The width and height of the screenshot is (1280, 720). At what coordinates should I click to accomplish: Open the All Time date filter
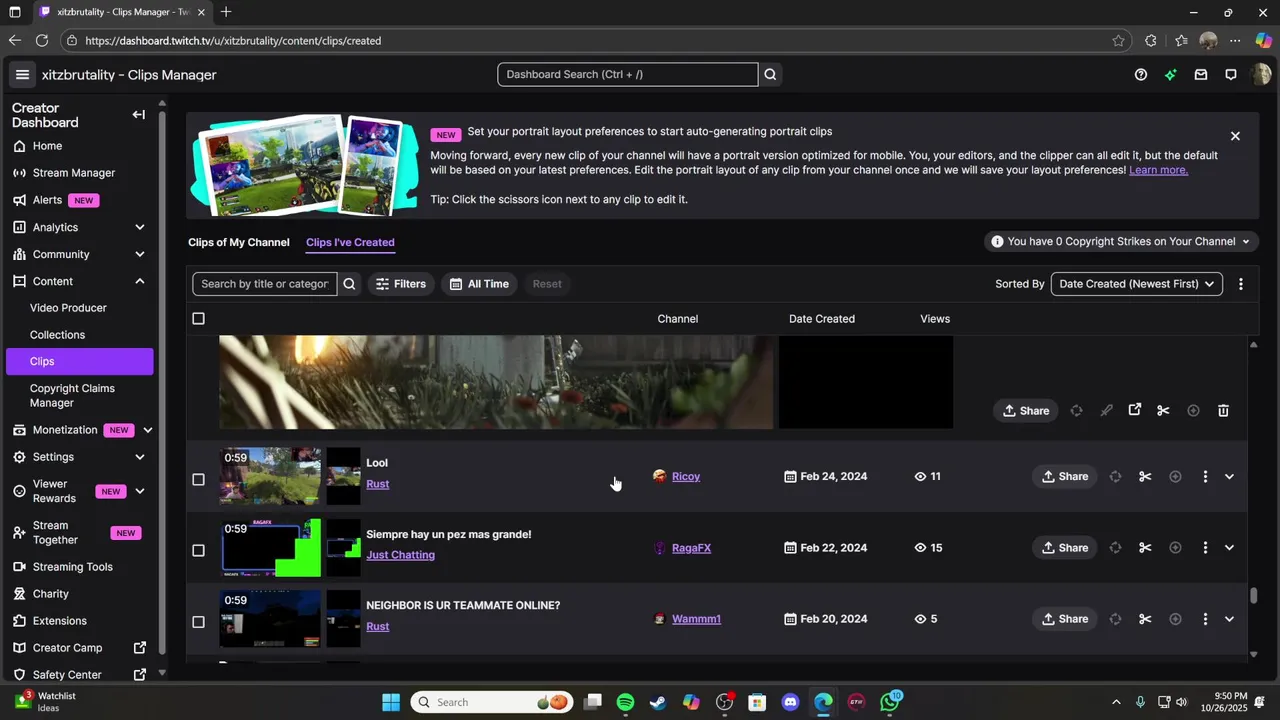click(479, 284)
